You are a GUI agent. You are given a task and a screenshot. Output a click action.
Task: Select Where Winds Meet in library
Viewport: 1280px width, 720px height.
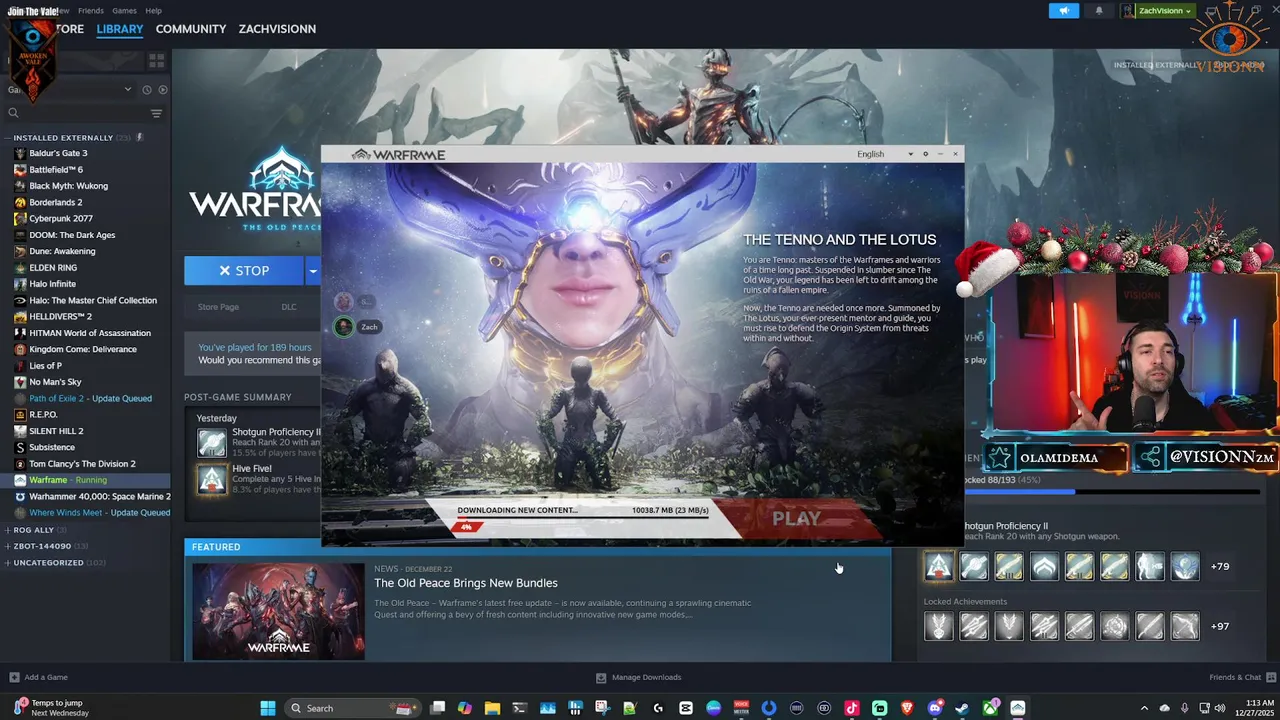[x=99, y=513]
